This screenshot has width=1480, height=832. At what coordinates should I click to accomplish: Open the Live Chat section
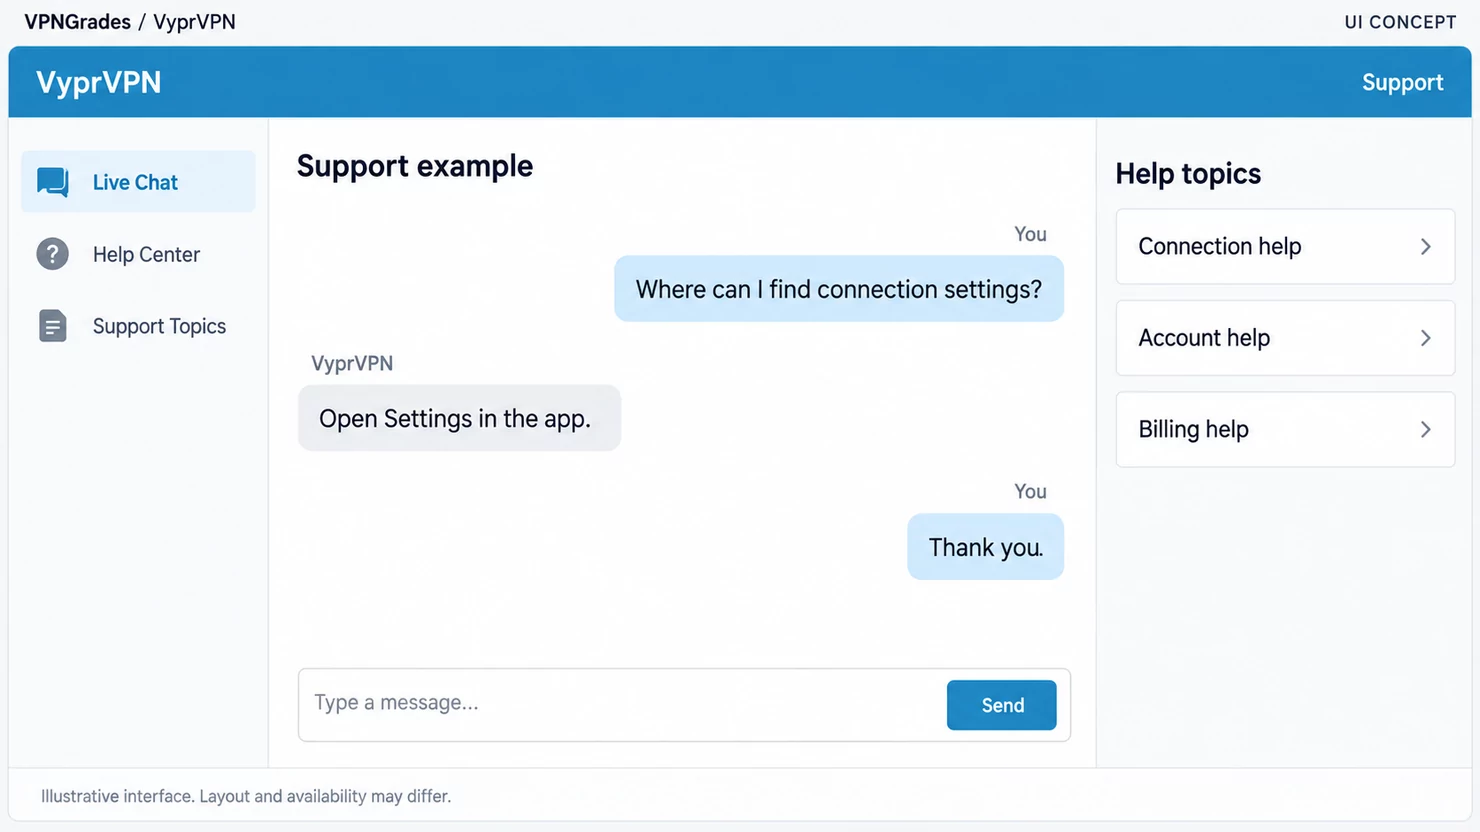pyautogui.click(x=138, y=182)
